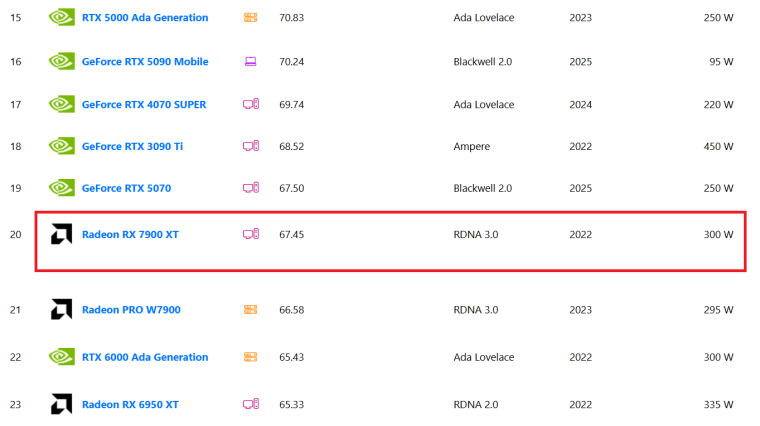Click 250 W in RTX 5000 Ada row

pyautogui.click(x=718, y=18)
